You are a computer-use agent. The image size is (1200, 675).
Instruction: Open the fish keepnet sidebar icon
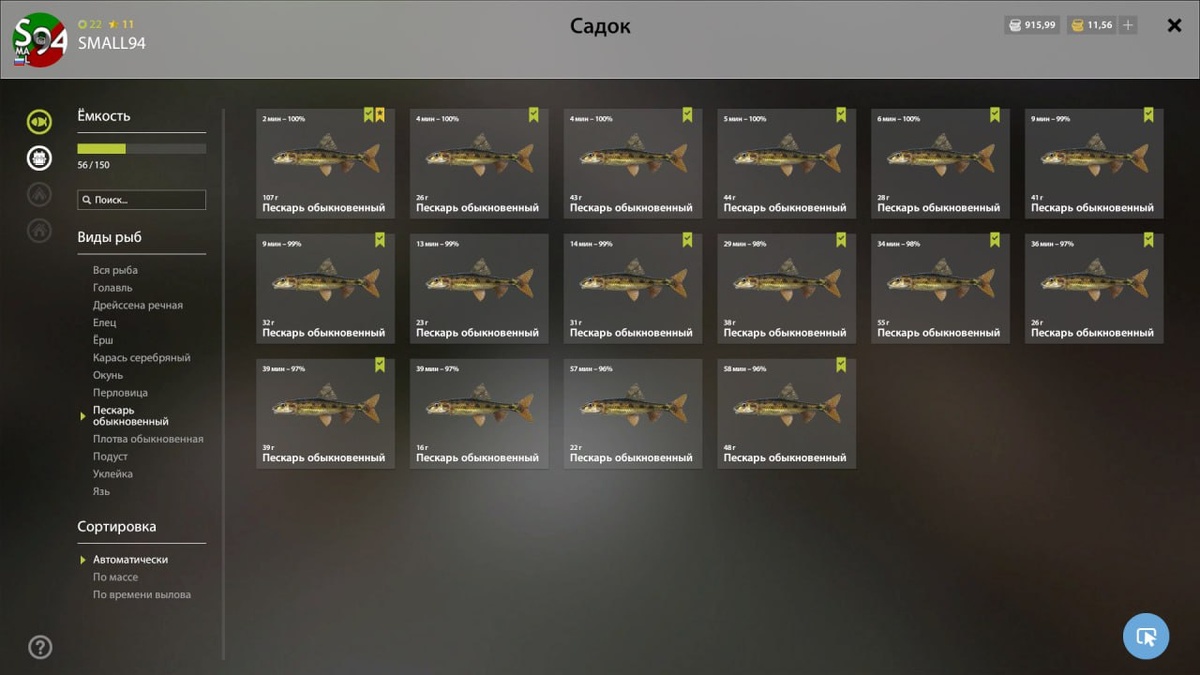pos(39,122)
